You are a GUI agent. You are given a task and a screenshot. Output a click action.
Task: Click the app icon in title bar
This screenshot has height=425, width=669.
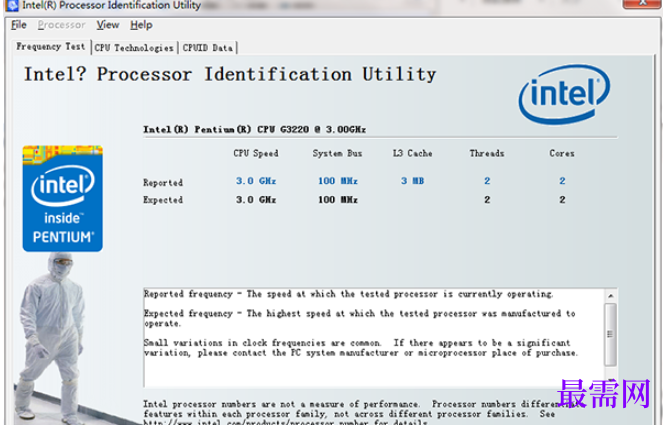[12, 5]
